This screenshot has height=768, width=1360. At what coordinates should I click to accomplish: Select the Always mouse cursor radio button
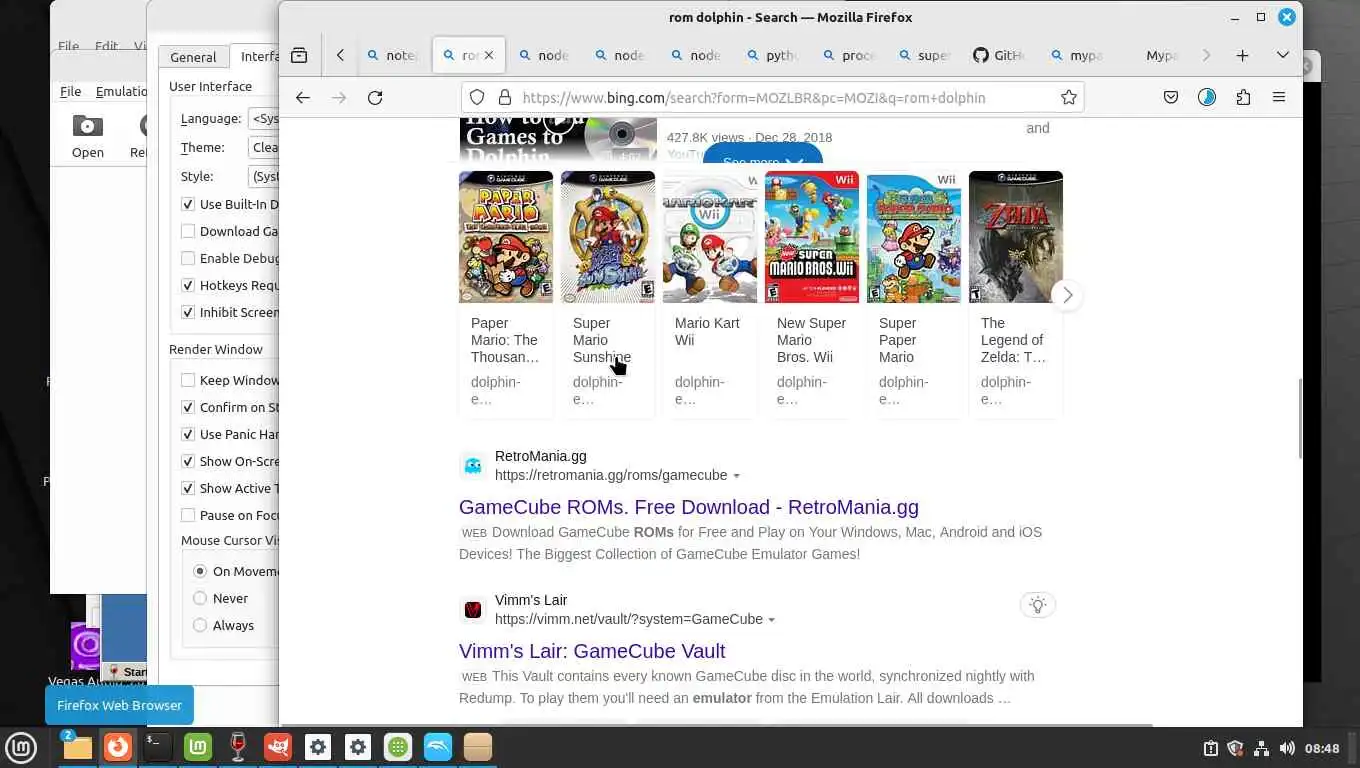click(x=200, y=625)
